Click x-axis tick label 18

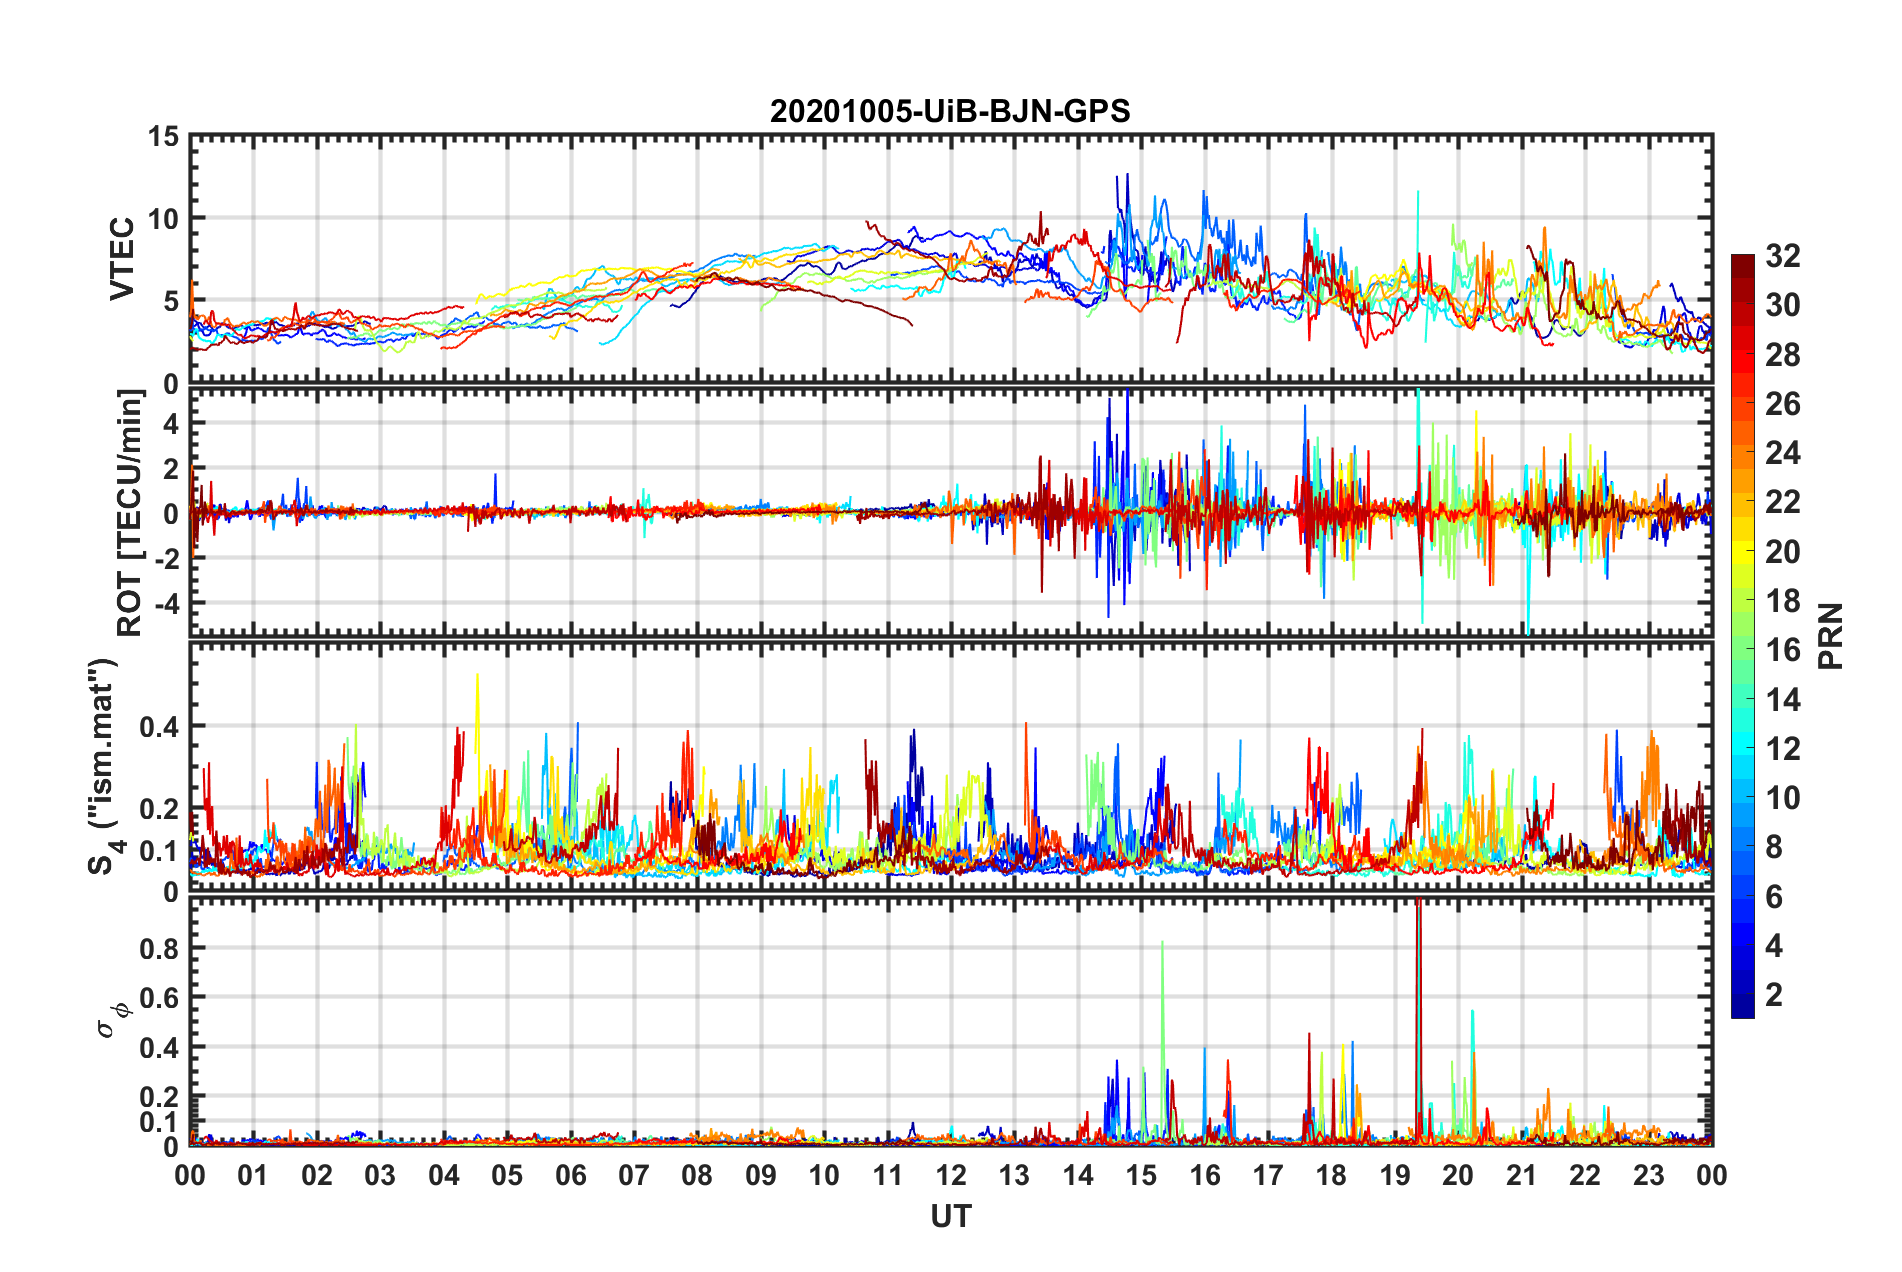[x=1331, y=1175]
